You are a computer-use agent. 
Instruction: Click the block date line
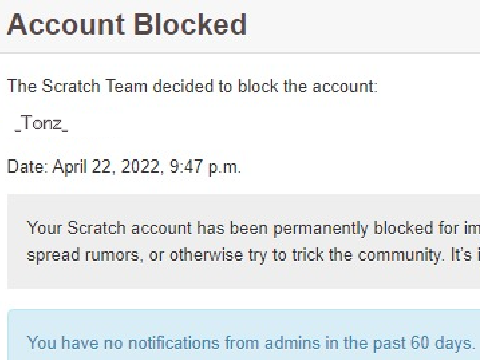tap(124, 167)
